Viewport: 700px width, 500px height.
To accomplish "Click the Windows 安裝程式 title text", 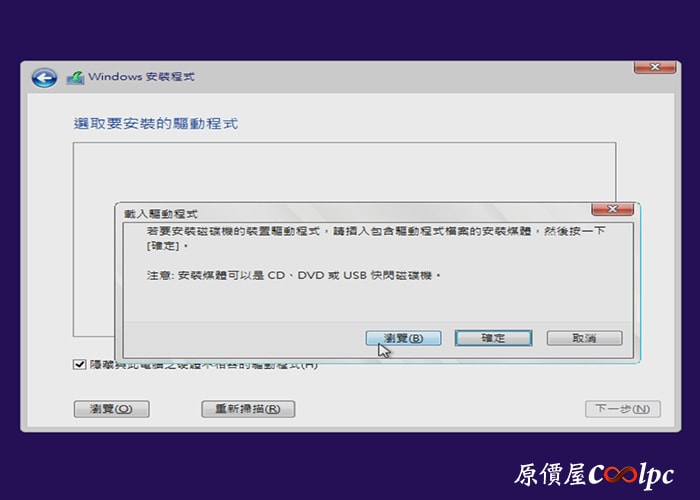I will click(141, 77).
